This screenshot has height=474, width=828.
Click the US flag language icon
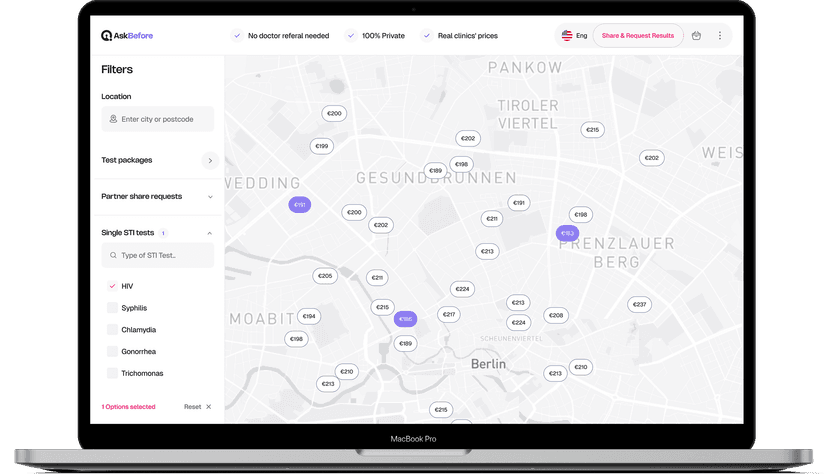tap(567, 36)
